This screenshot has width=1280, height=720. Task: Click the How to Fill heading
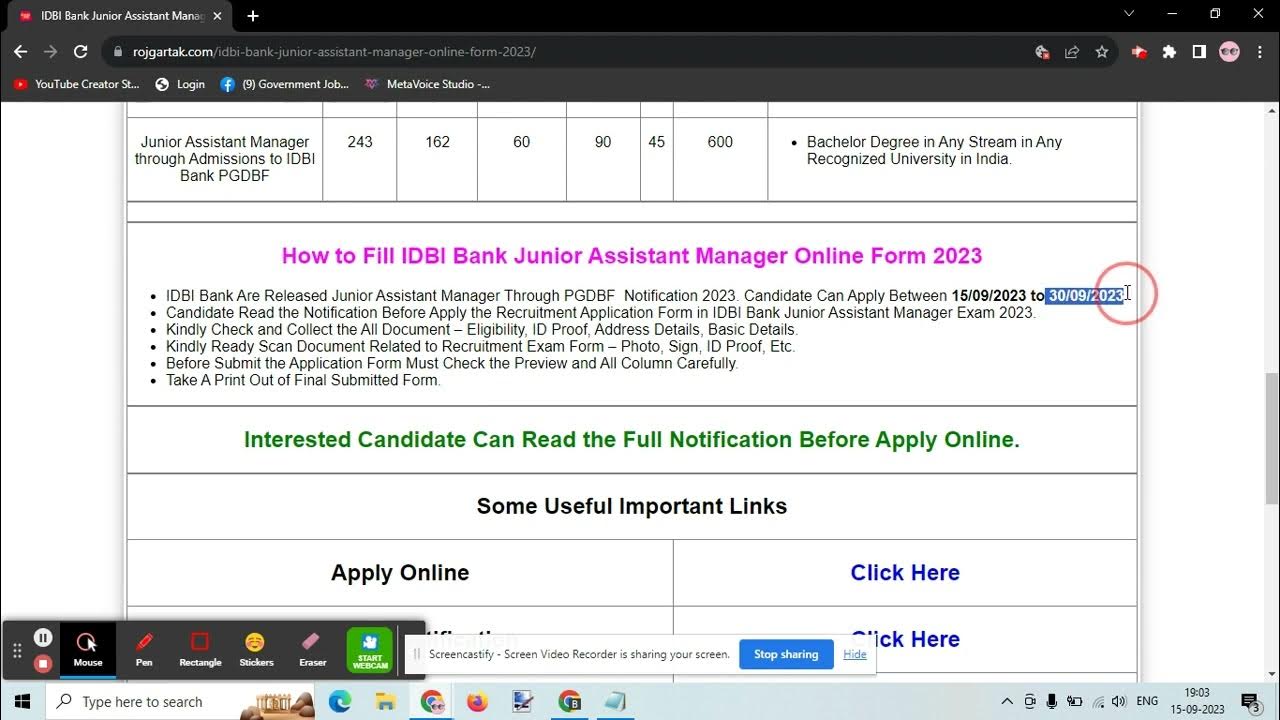tap(632, 256)
